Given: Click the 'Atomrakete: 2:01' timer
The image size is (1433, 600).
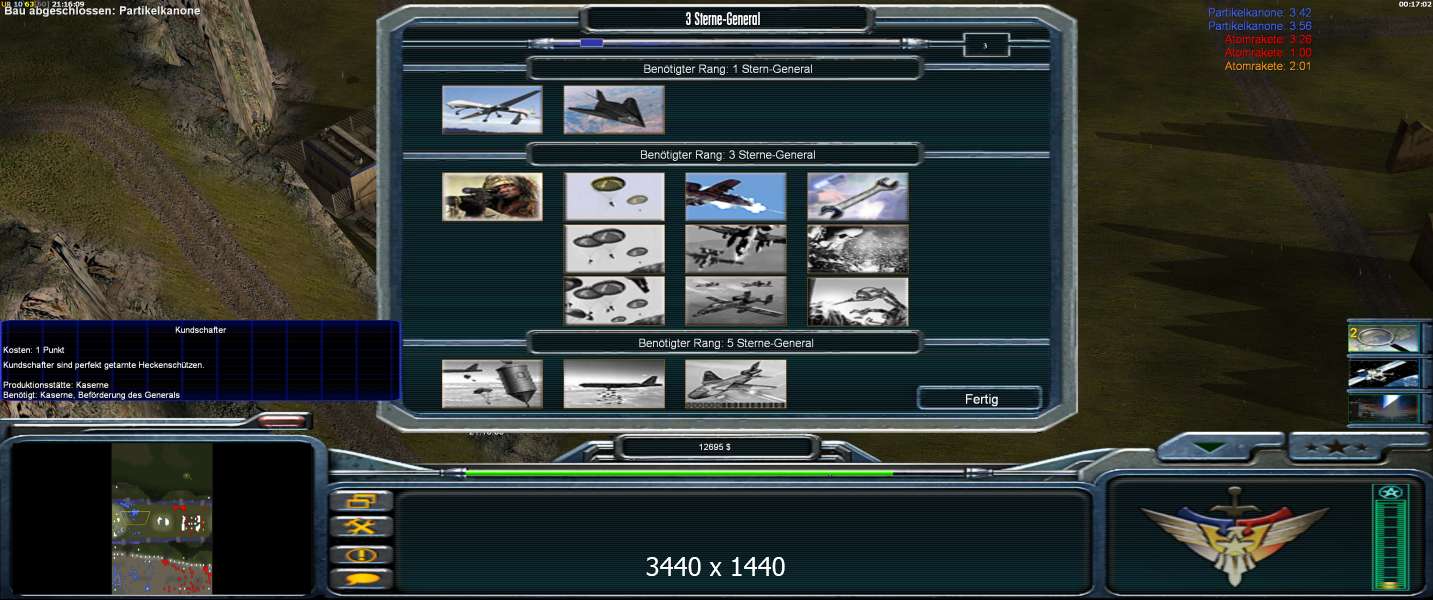Looking at the screenshot, I should [1267, 66].
